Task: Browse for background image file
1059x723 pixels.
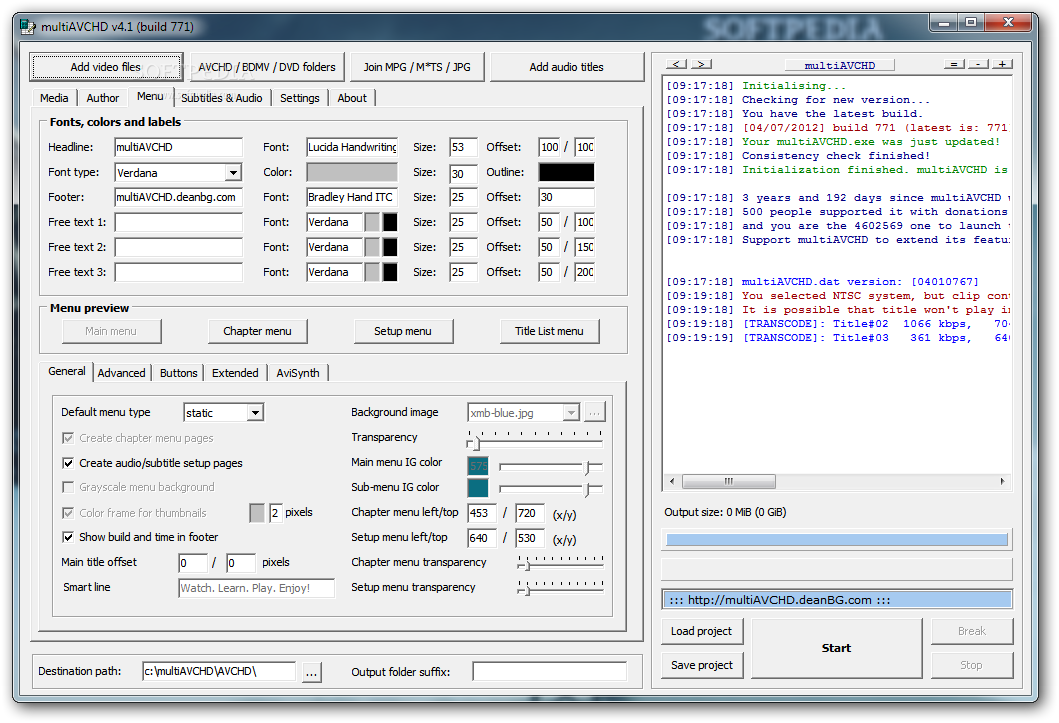Action: click(594, 412)
